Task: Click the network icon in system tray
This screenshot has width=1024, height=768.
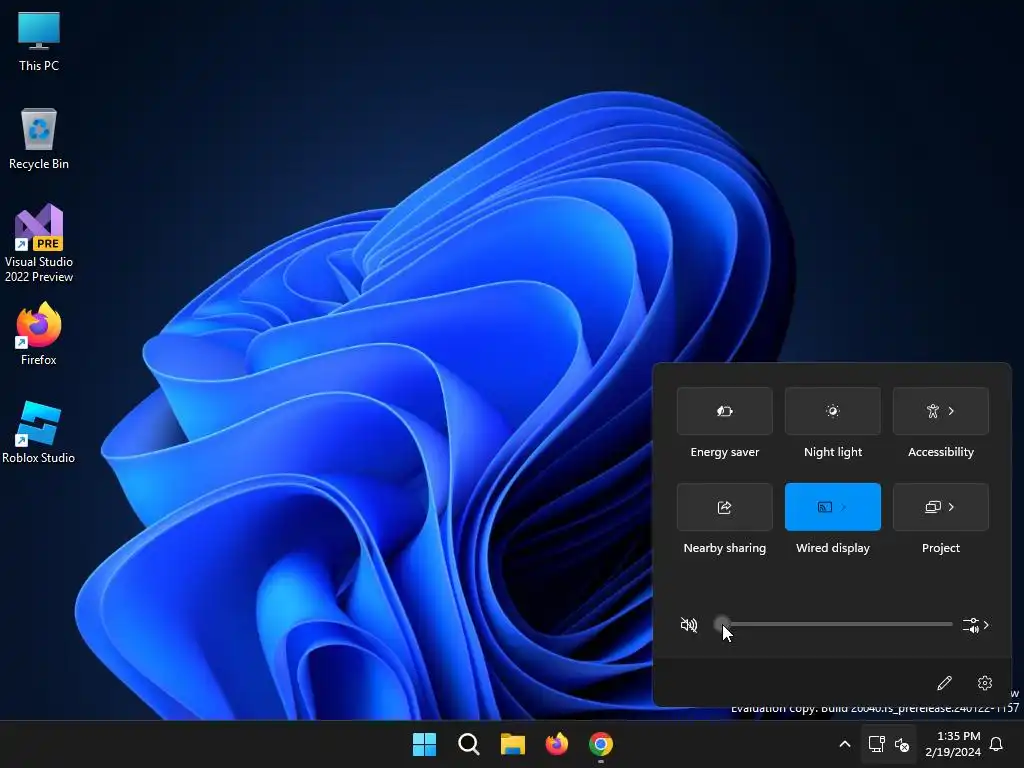Action: click(876, 744)
